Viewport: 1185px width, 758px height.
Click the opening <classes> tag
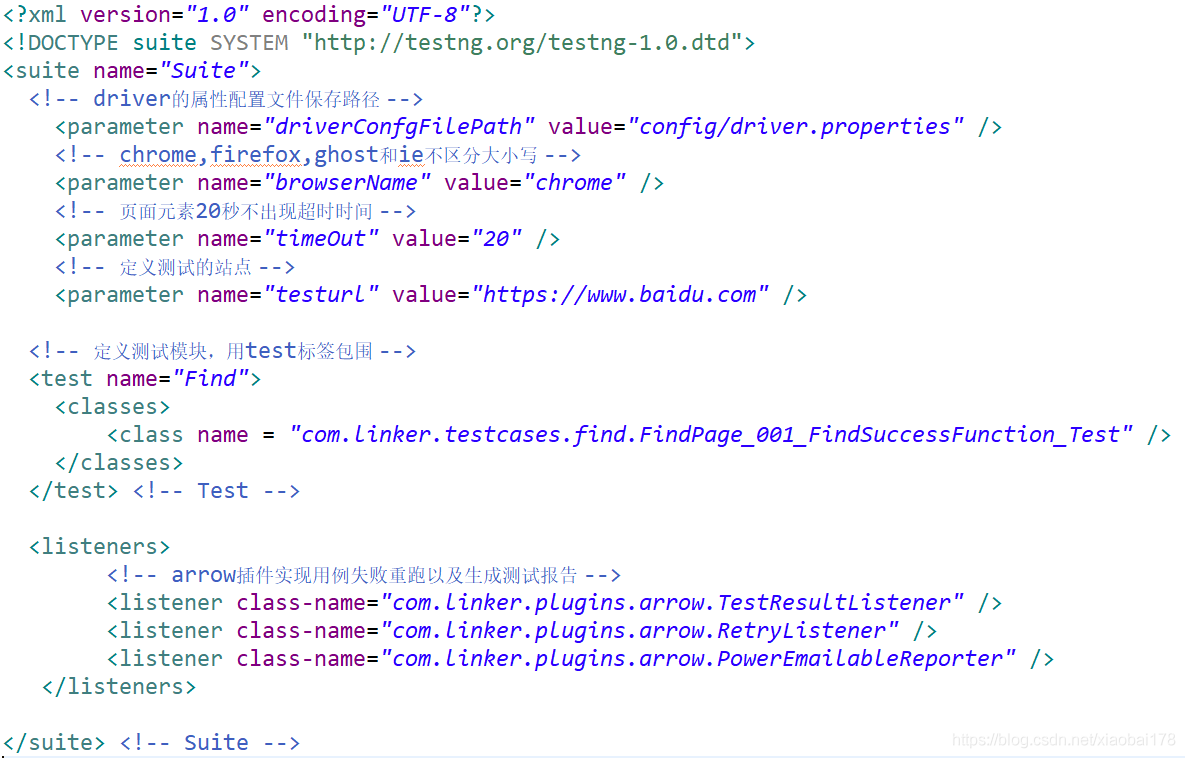pos(113,407)
